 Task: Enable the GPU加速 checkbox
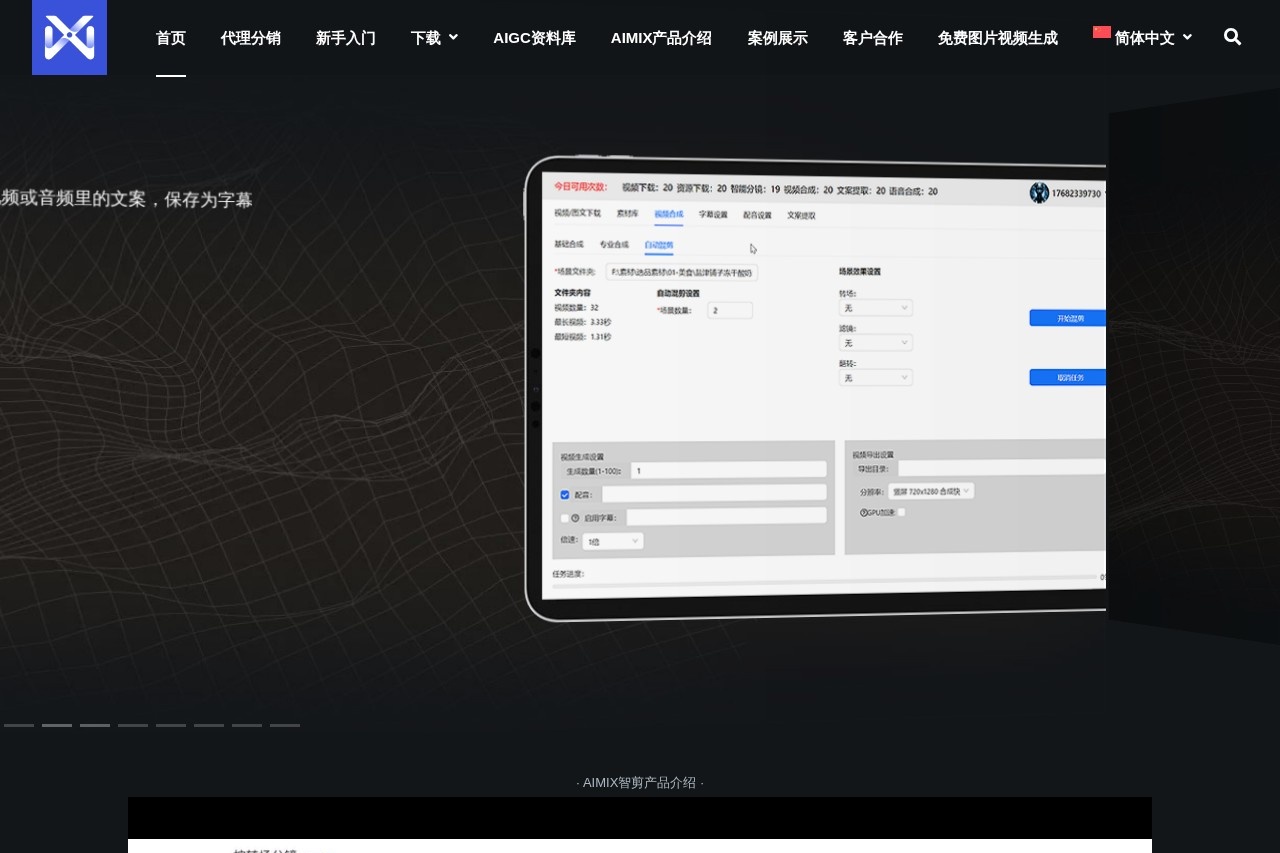click(x=902, y=512)
